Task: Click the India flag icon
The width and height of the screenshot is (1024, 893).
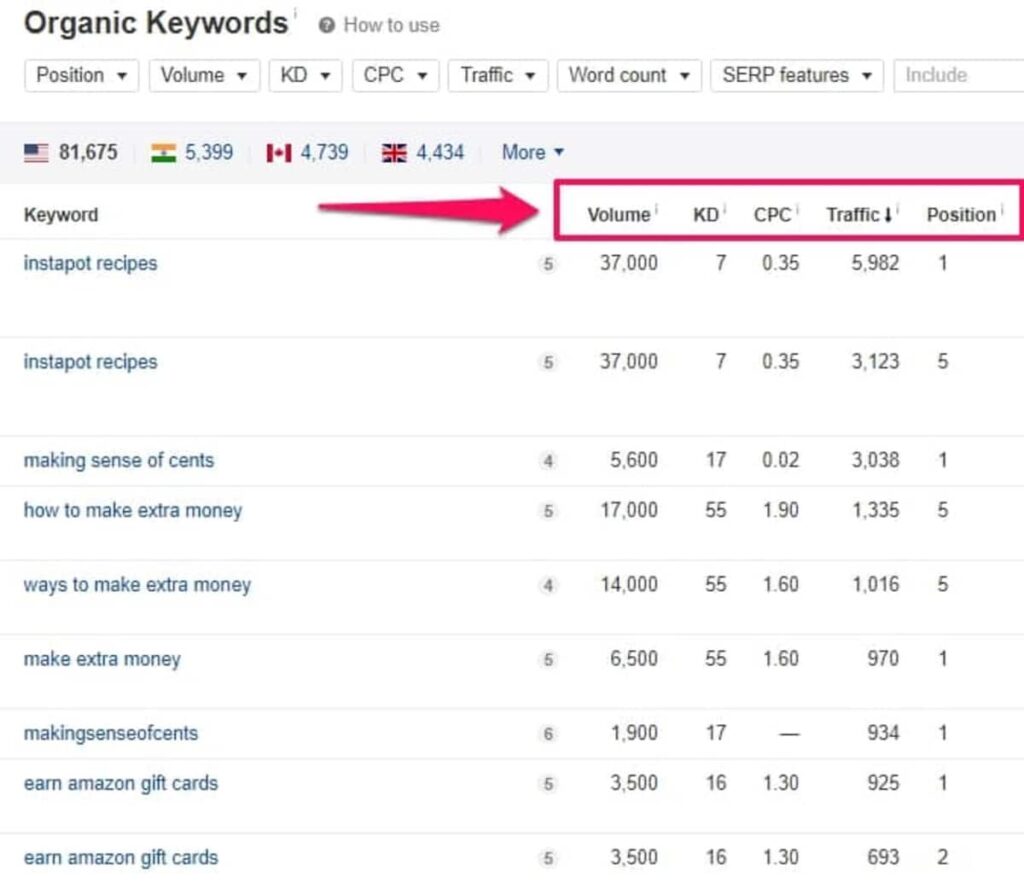Action: point(163,153)
